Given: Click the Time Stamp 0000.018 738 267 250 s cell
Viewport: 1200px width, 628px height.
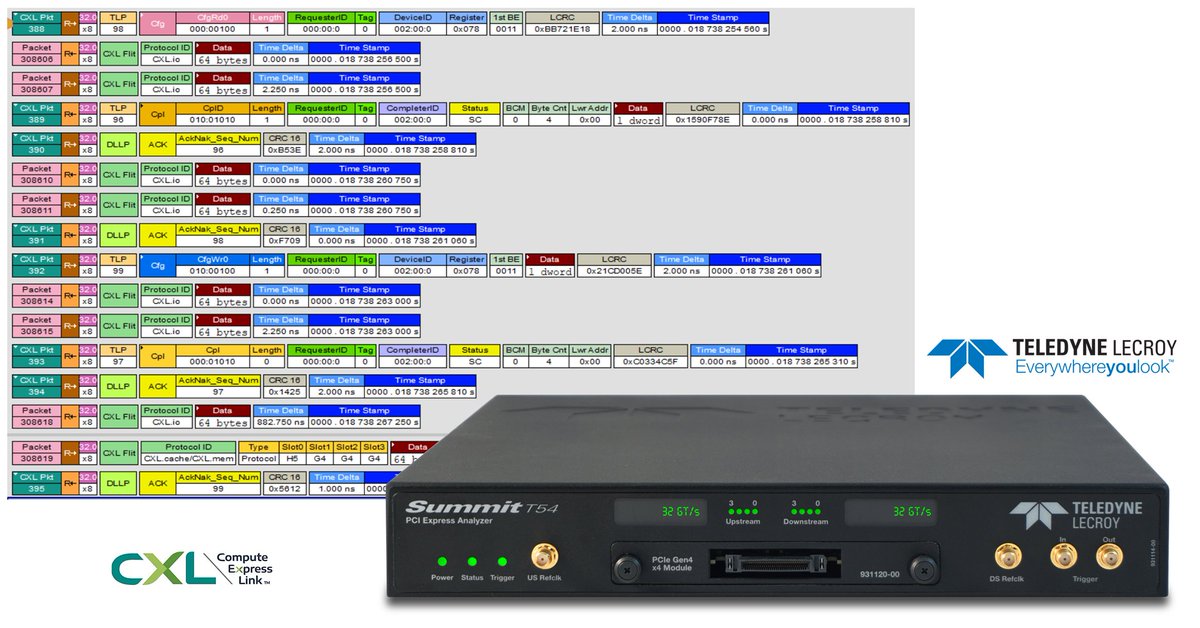Looking at the screenshot, I should [364, 416].
